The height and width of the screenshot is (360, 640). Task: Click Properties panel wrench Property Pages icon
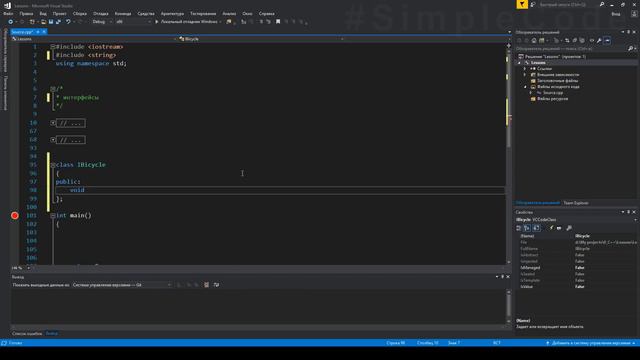[569, 228]
